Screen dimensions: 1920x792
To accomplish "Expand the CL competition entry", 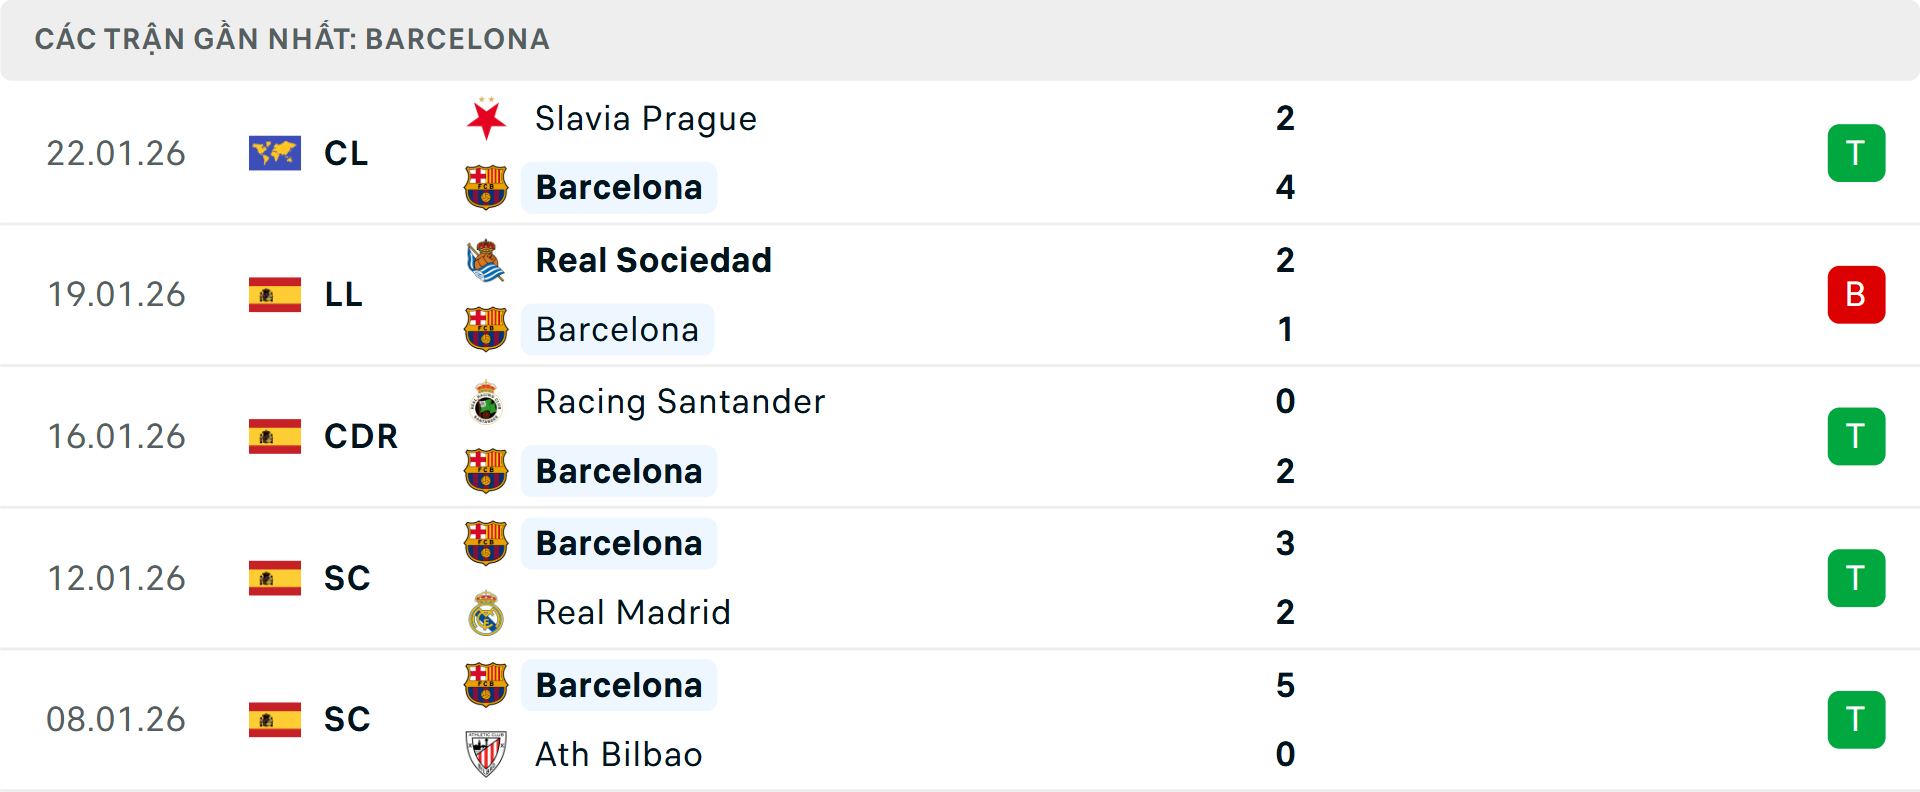I will tap(345, 153).
